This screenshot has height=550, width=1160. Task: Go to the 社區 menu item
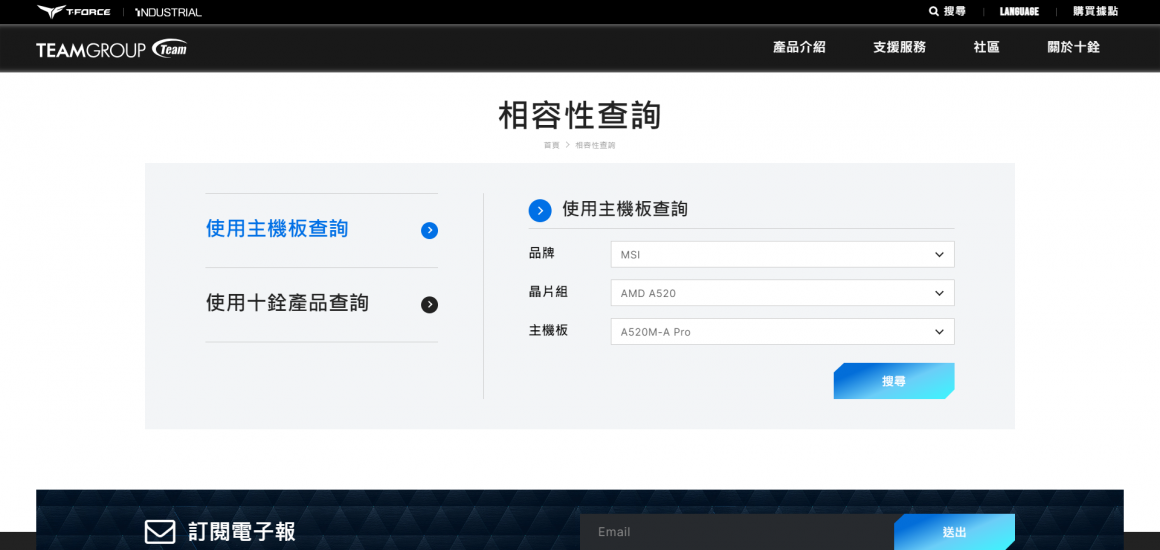tap(986, 47)
